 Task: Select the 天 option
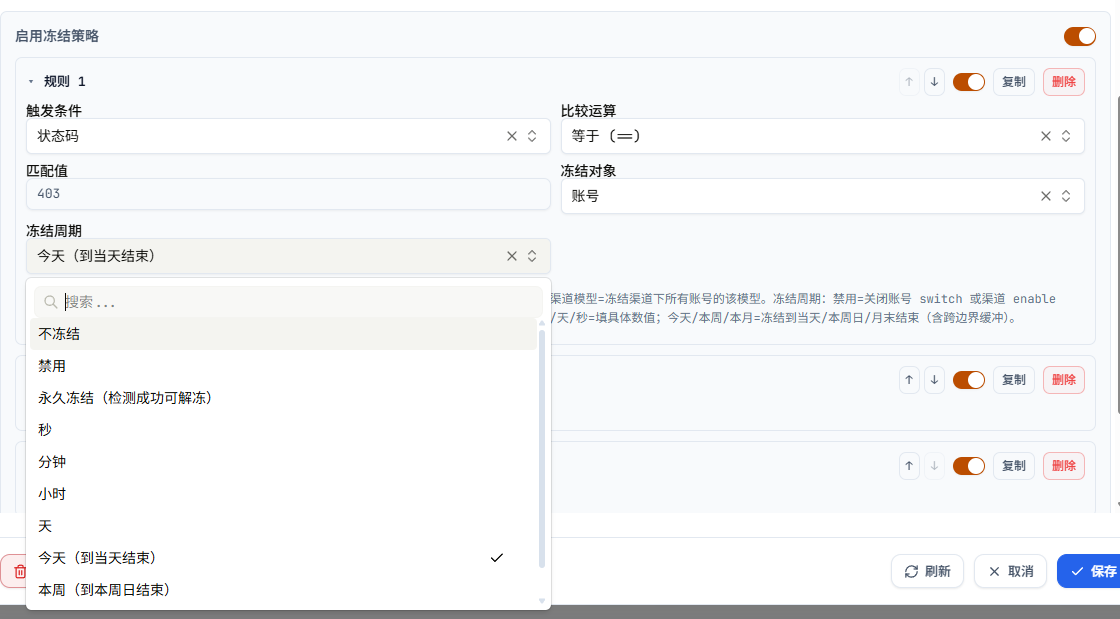point(283,526)
